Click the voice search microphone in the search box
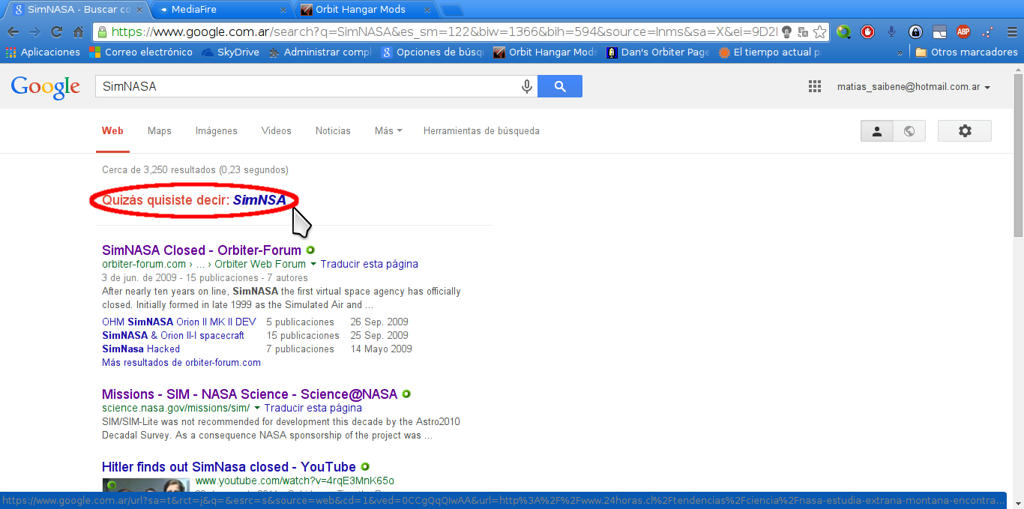This screenshot has height=509, width=1024. point(526,86)
